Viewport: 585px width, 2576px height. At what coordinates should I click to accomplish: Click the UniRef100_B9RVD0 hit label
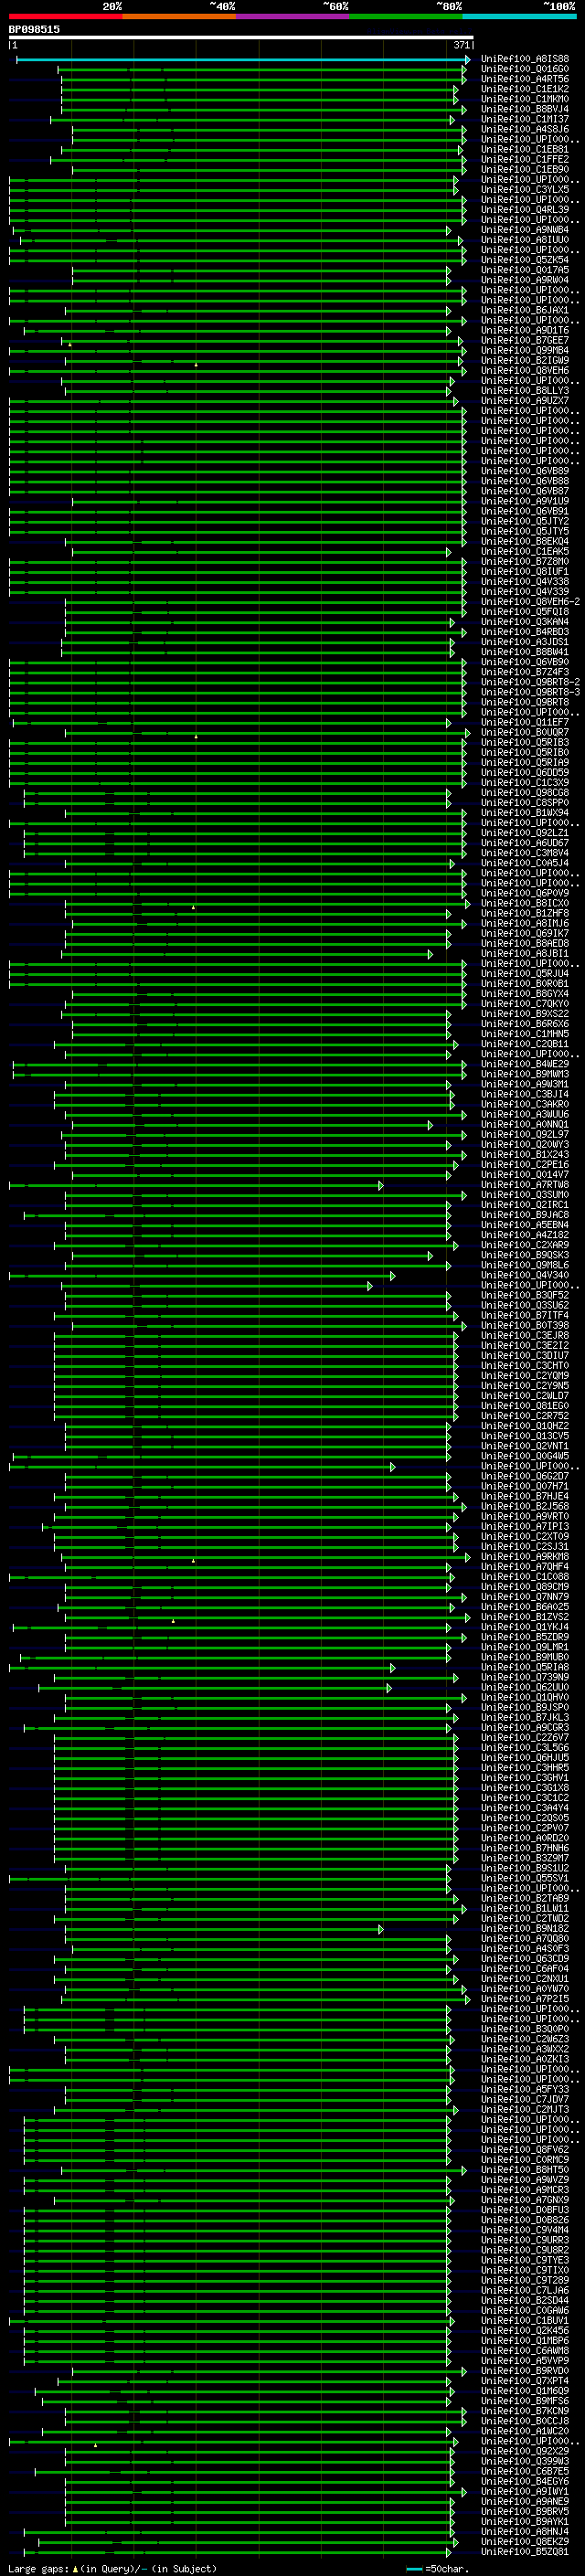tap(525, 2371)
